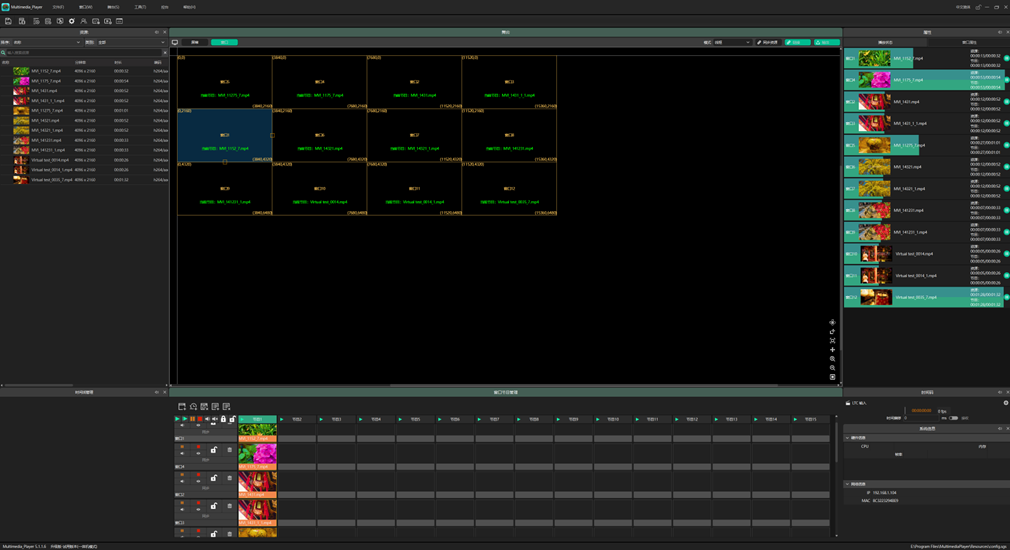Open the settings gear in top toolbar
The width and height of the screenshot is (1010, 550).
[x=71, y=21]
